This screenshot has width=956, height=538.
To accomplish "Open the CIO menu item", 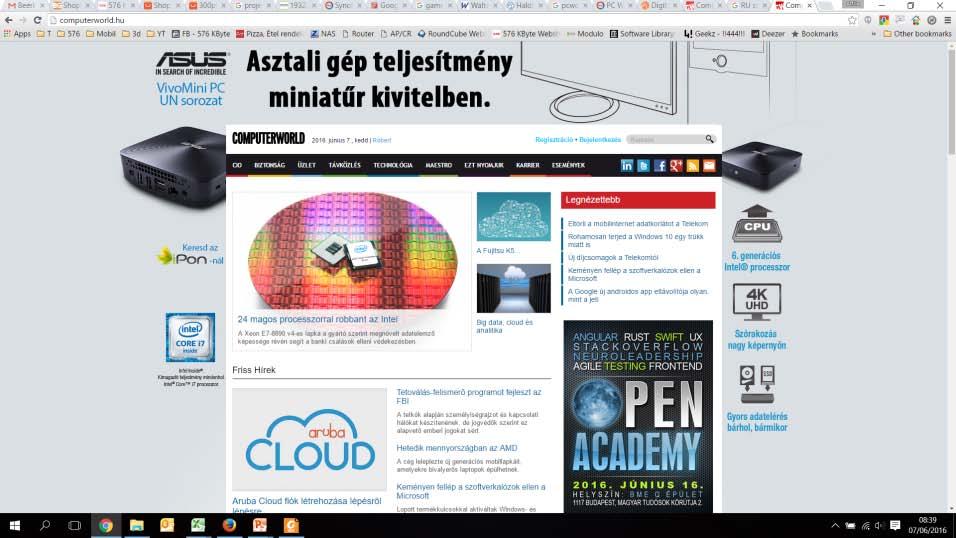I will pyautogui.click(x=237, y=165).
